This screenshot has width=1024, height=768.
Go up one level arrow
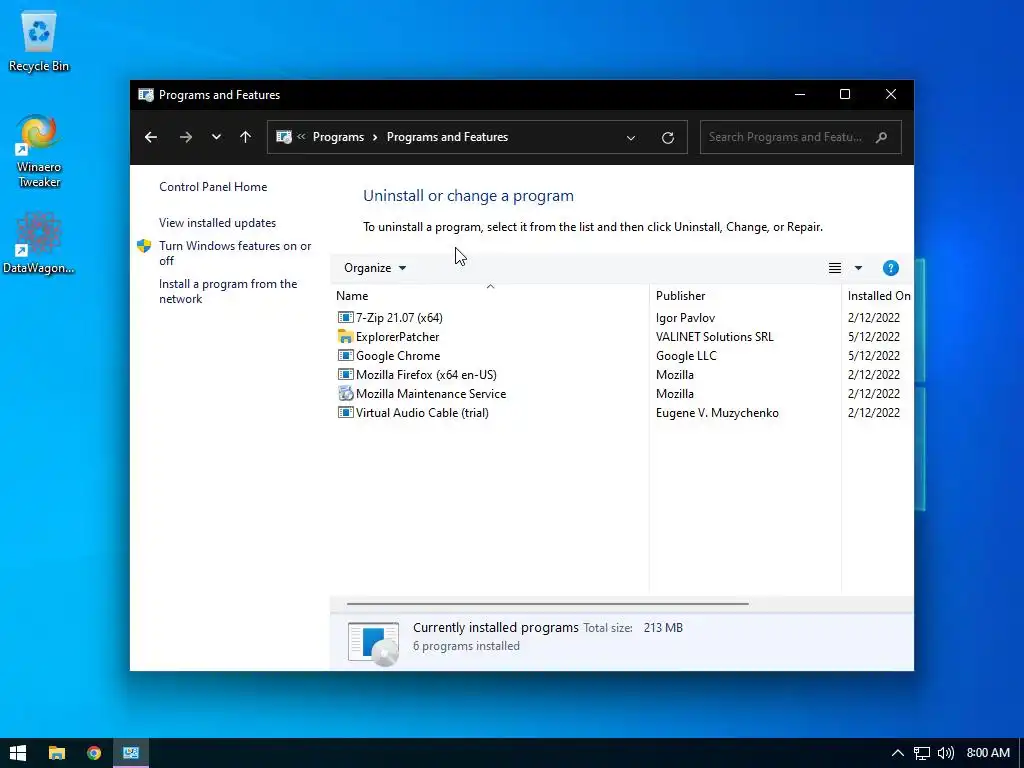point(246,137)
